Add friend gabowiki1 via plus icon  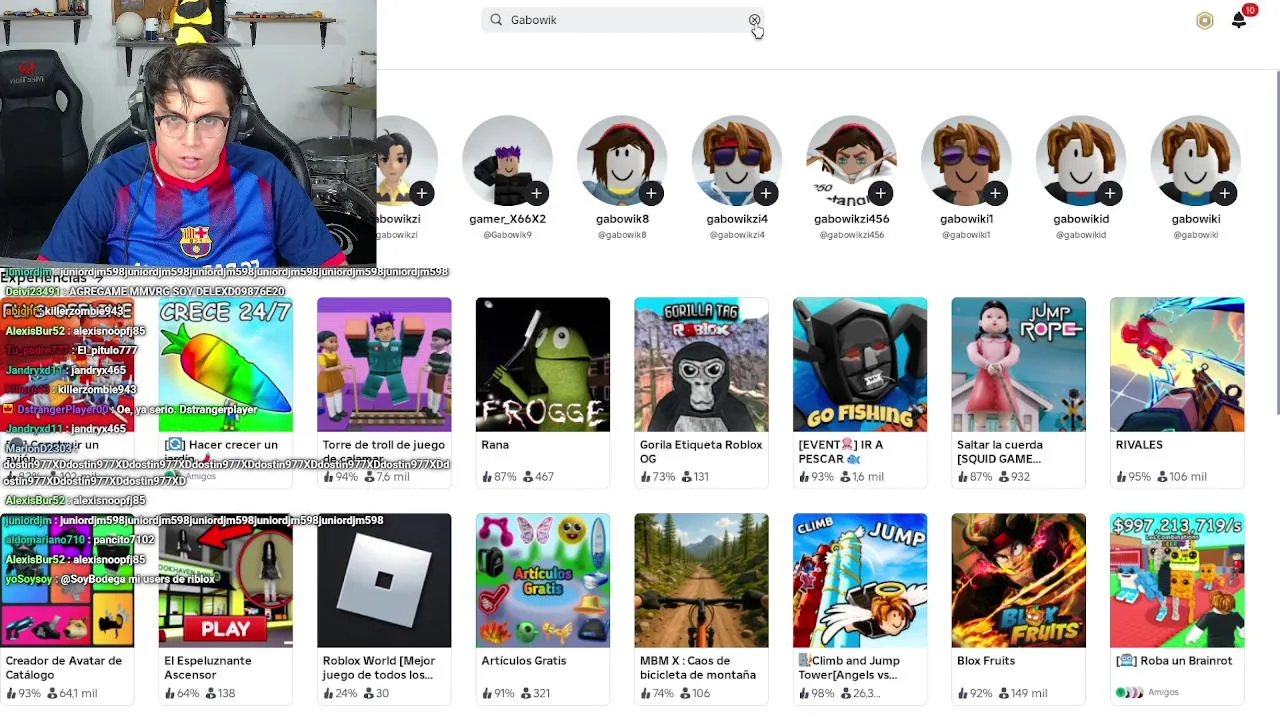click(994, 193)
